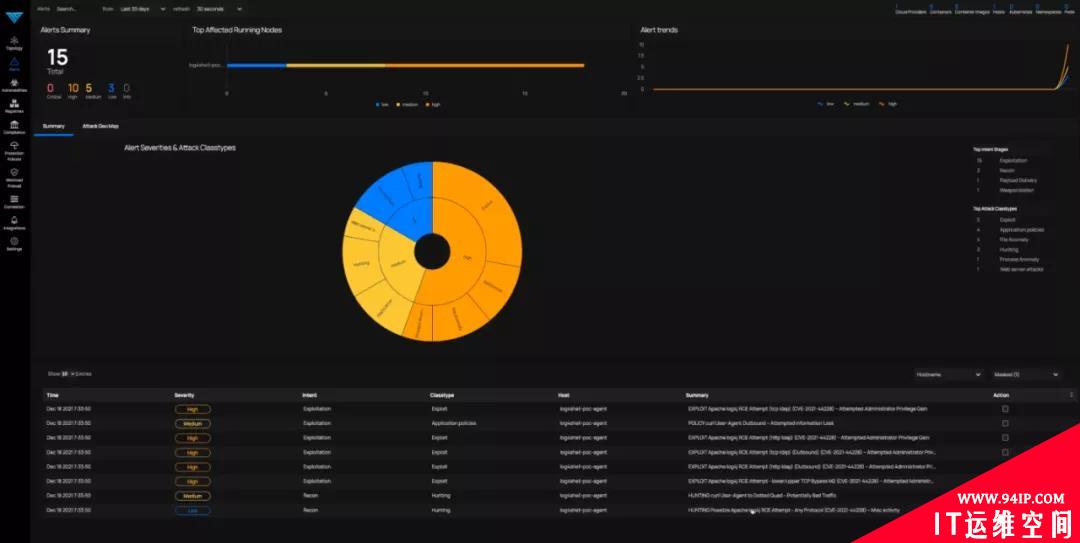Open the Hosts top tab
Viewport: 1080px width, 543px height.
(999, 10)
